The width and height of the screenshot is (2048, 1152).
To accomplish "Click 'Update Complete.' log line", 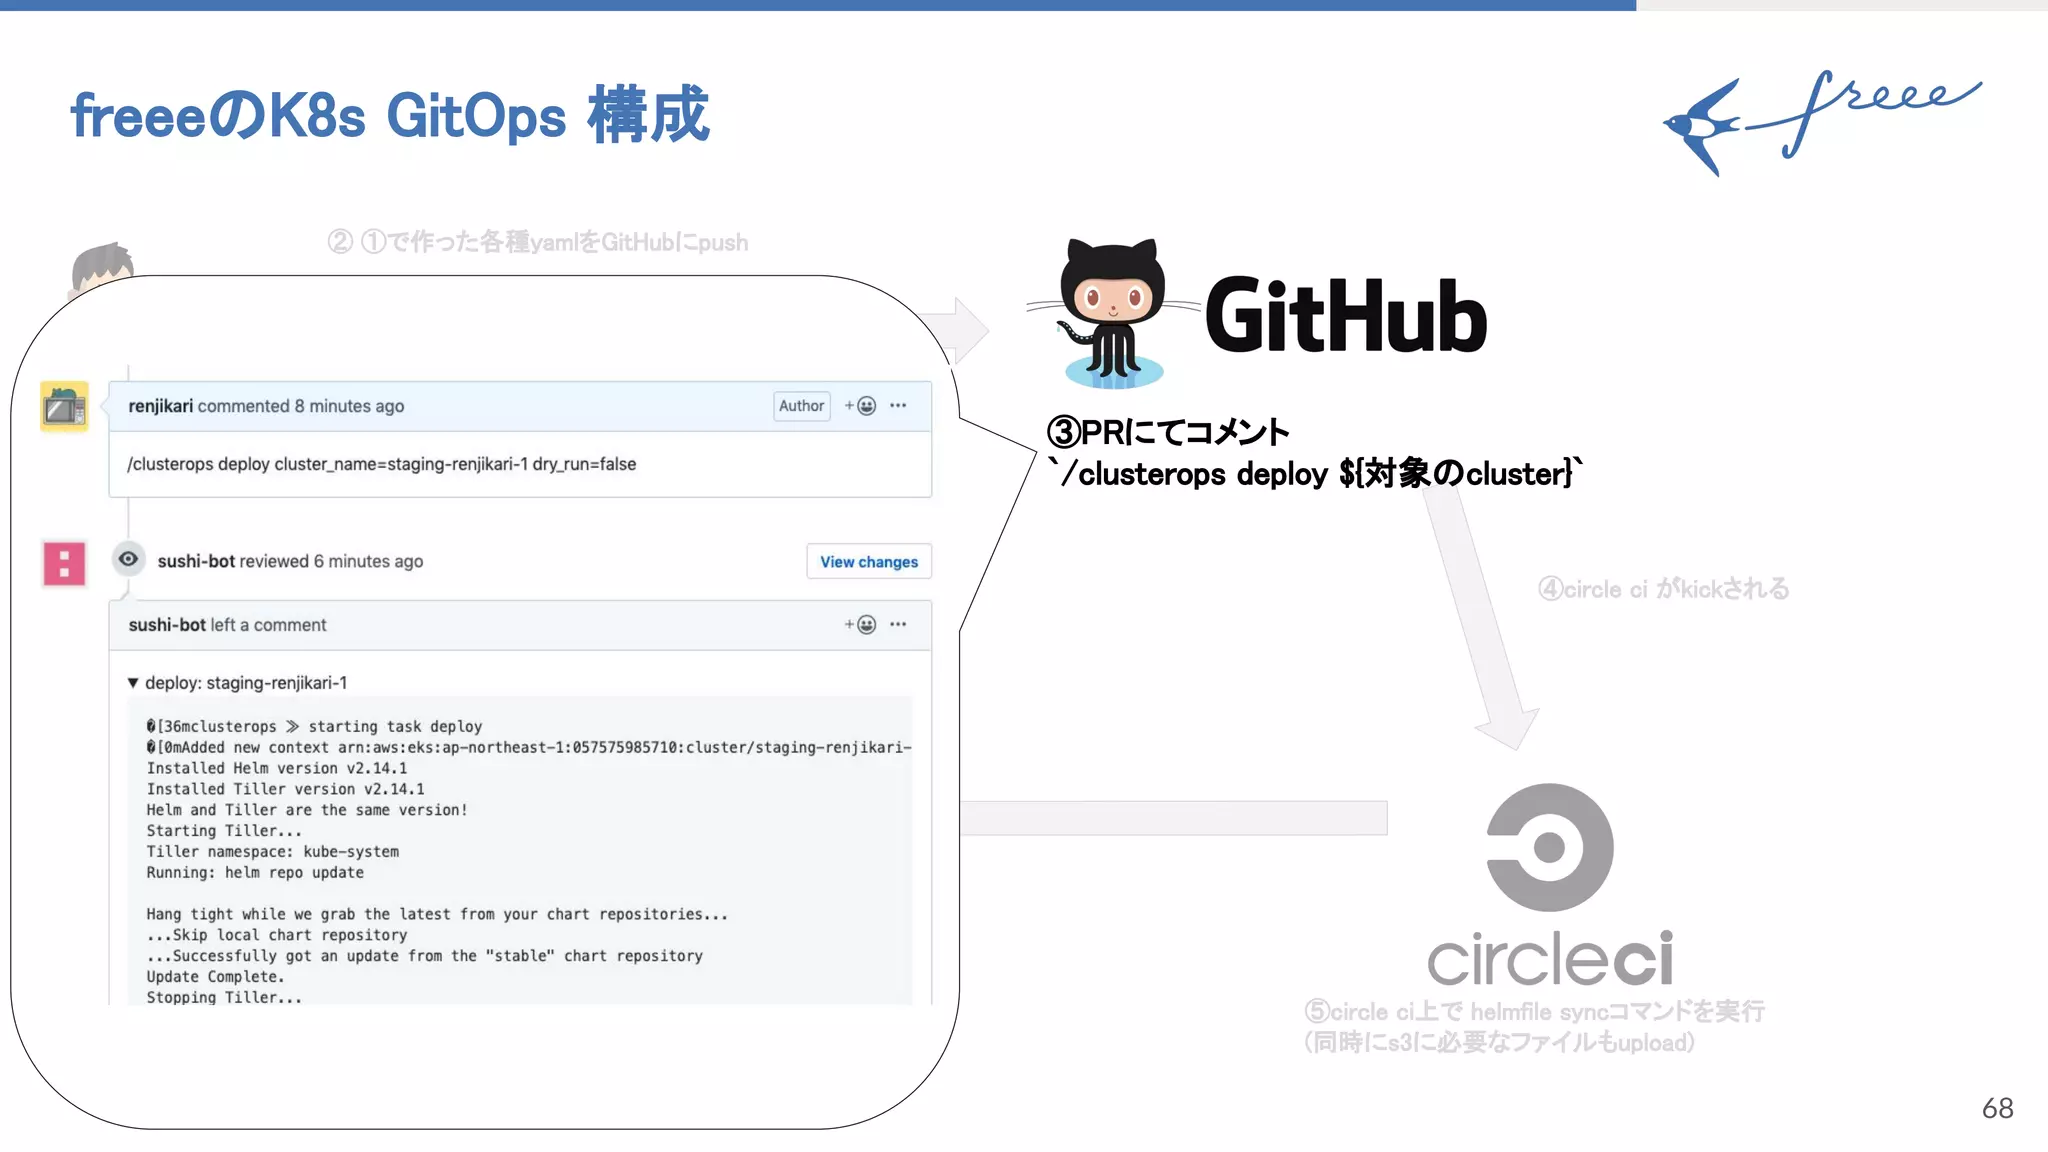I will tap(215, 977).
